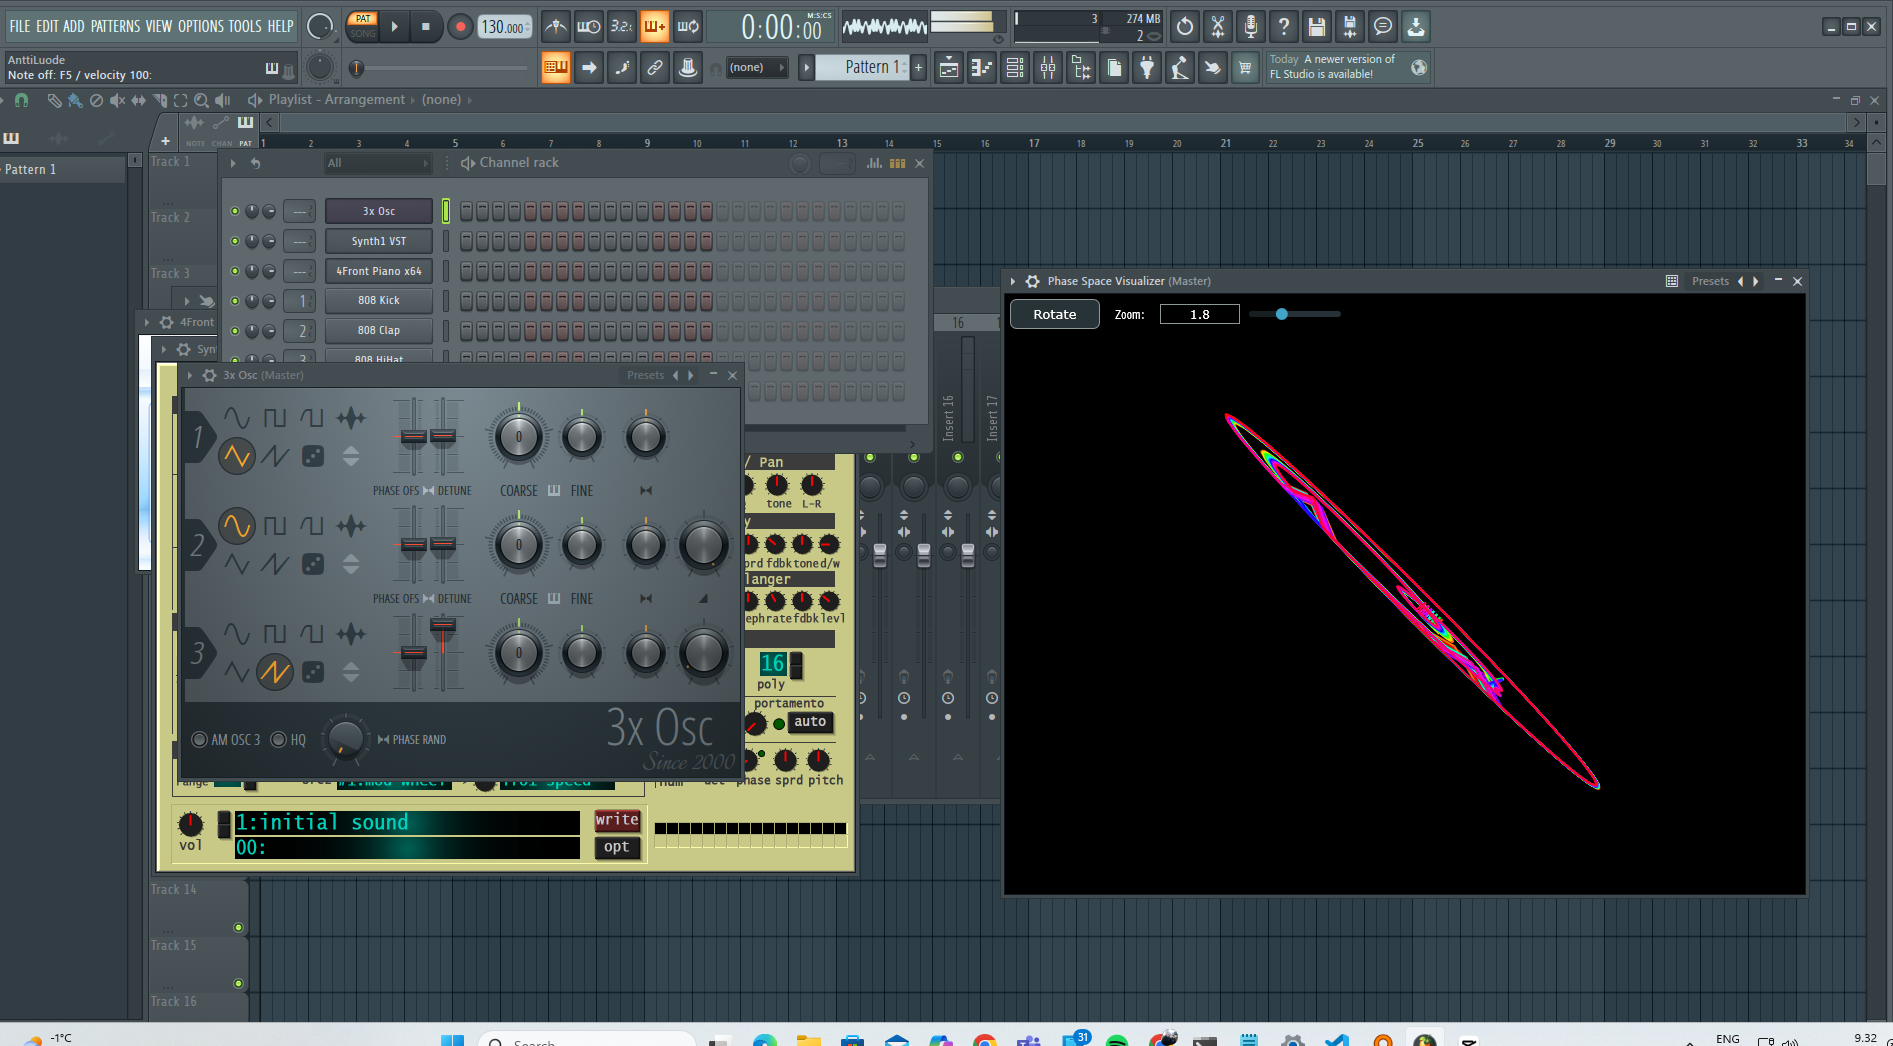The width and height of the screenshot is (1893, 1046).
Task: Open the Playlist view icon
Action: tap(948, 68)
